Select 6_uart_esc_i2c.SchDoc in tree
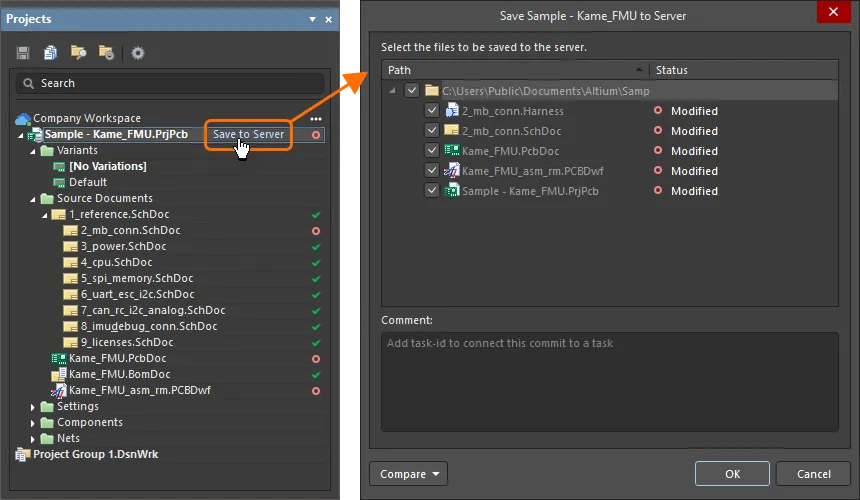860x500 pixels. pyautogui.click(x=138, y=294)
